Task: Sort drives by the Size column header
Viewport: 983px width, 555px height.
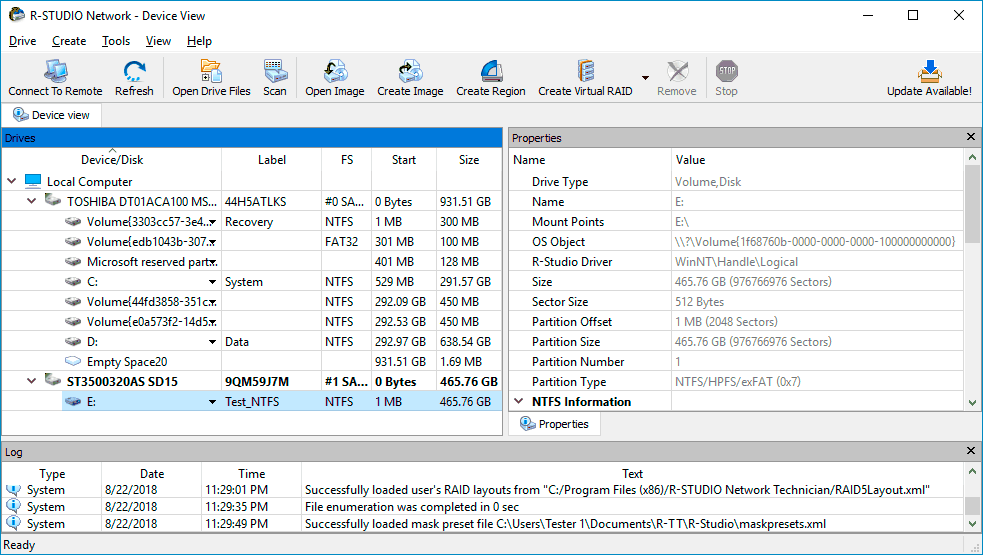Action: click(x=468, y=160)
